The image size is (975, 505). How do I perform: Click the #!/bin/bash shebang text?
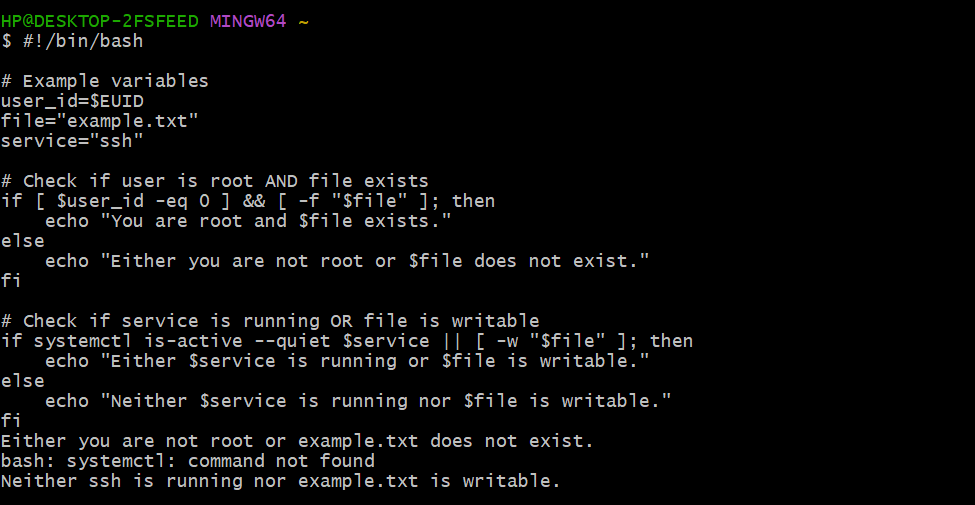pyautogui.click(x=82, y=41)
